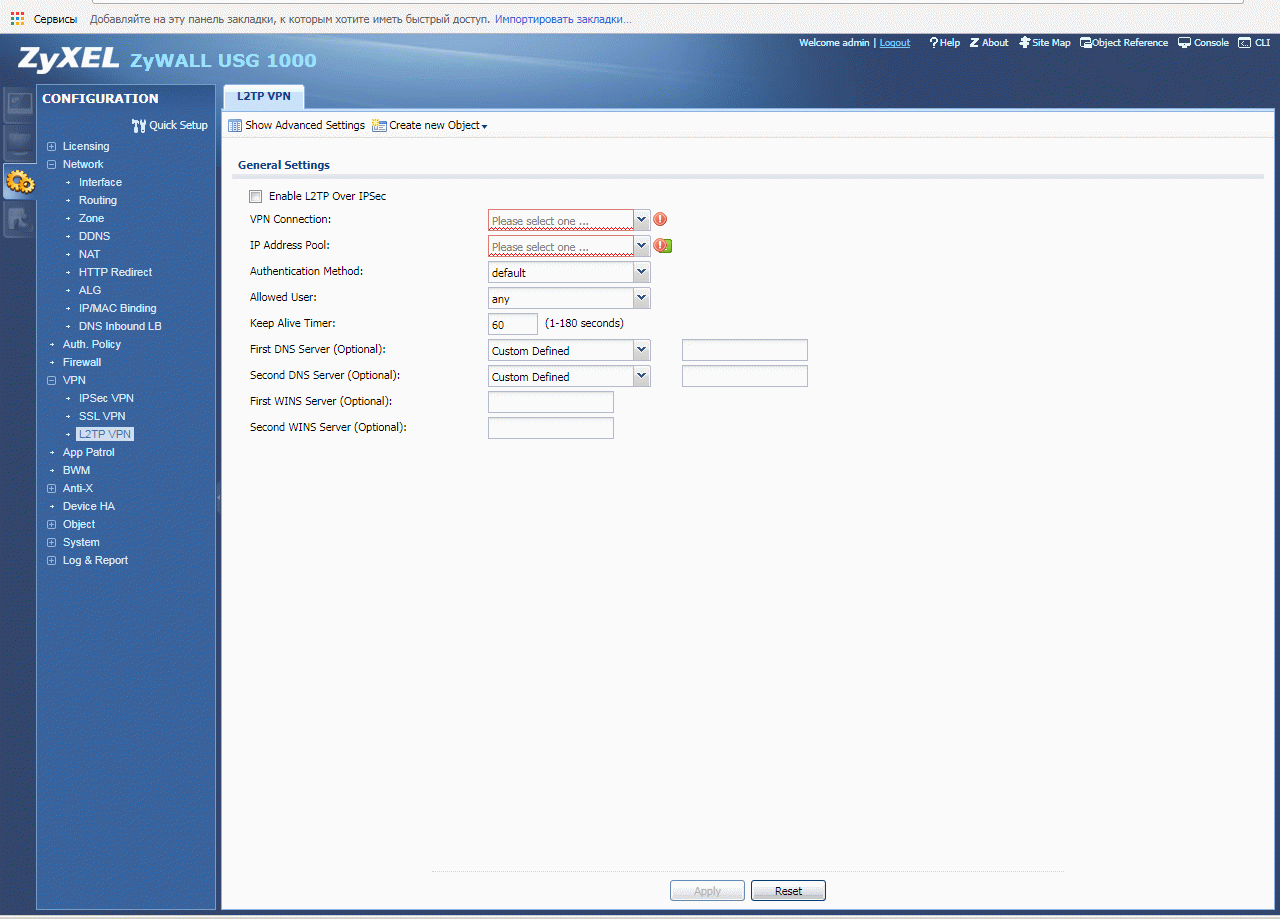
Task: Open Device HA in the sidebar
Action: point(88,506)
